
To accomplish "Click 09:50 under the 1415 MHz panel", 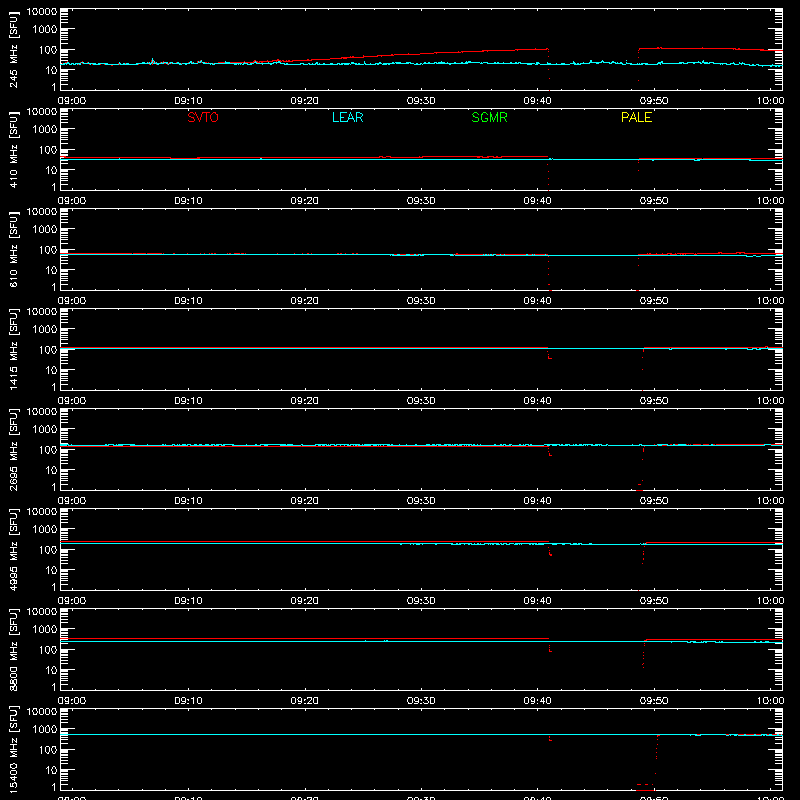I will click(654, 401).
